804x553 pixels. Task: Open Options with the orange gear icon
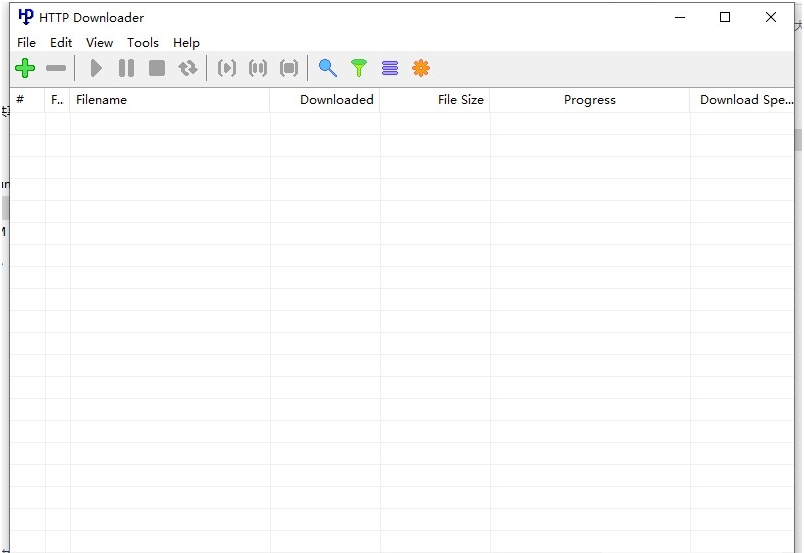421,68
